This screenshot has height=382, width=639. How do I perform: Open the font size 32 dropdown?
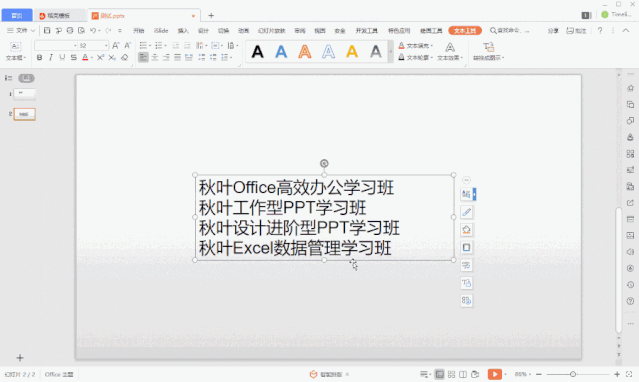[106, 46]
